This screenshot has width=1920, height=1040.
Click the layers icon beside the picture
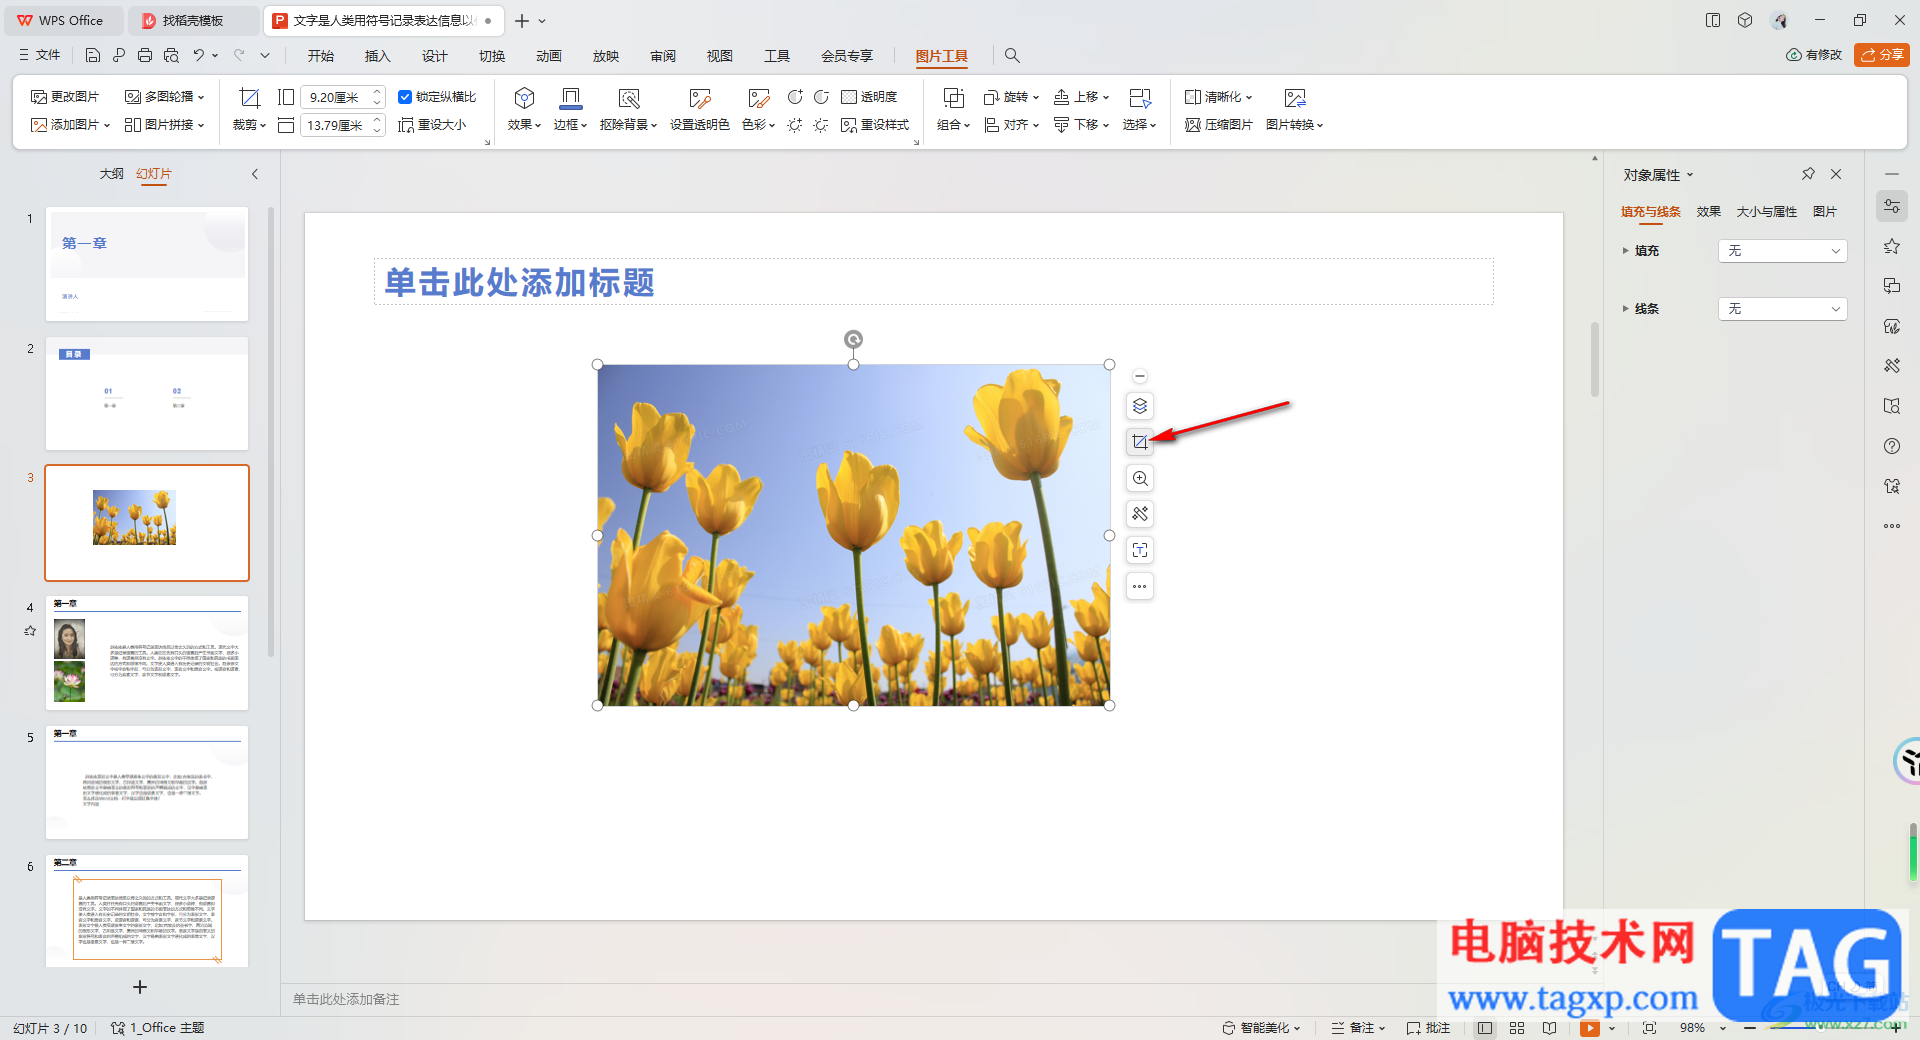tap(1140, 406)
